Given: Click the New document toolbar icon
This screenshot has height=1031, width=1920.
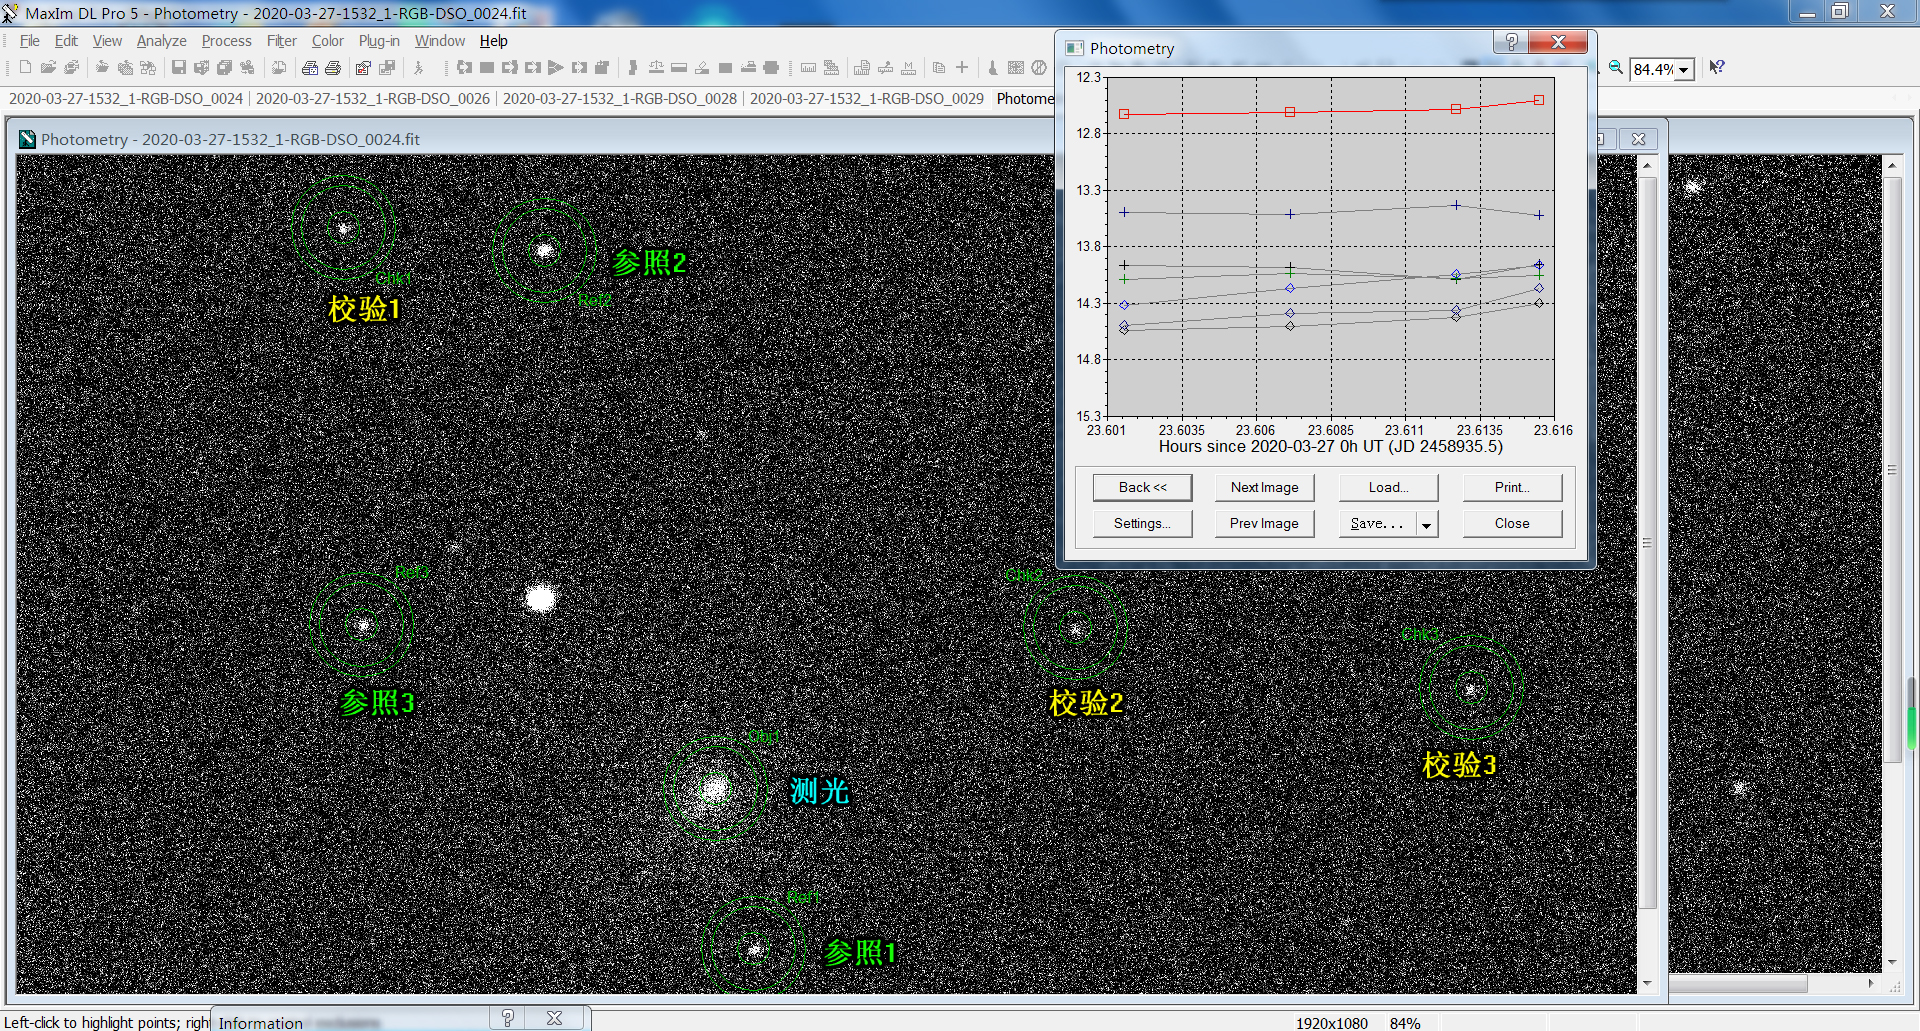Looking at the screenshot, I should tap(25, 68).
